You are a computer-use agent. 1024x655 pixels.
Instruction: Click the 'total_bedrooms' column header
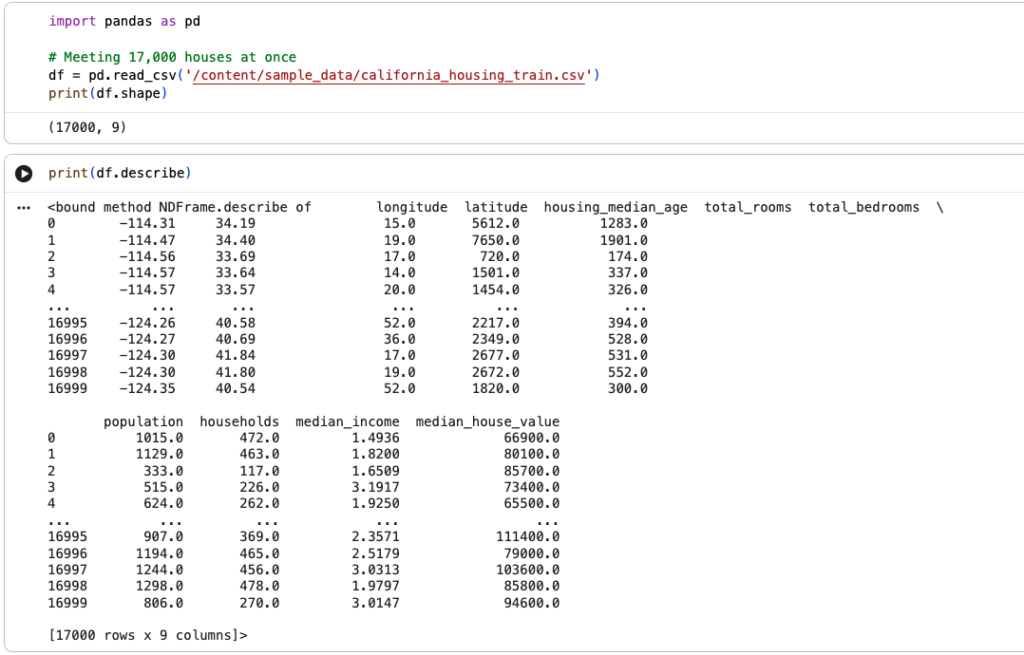pyautogui.click(x=863, y=208)
